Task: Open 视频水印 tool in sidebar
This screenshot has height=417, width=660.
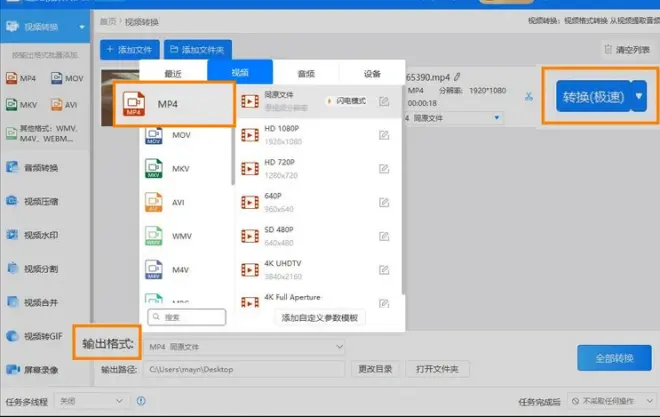Action: (x=40, y=235)
